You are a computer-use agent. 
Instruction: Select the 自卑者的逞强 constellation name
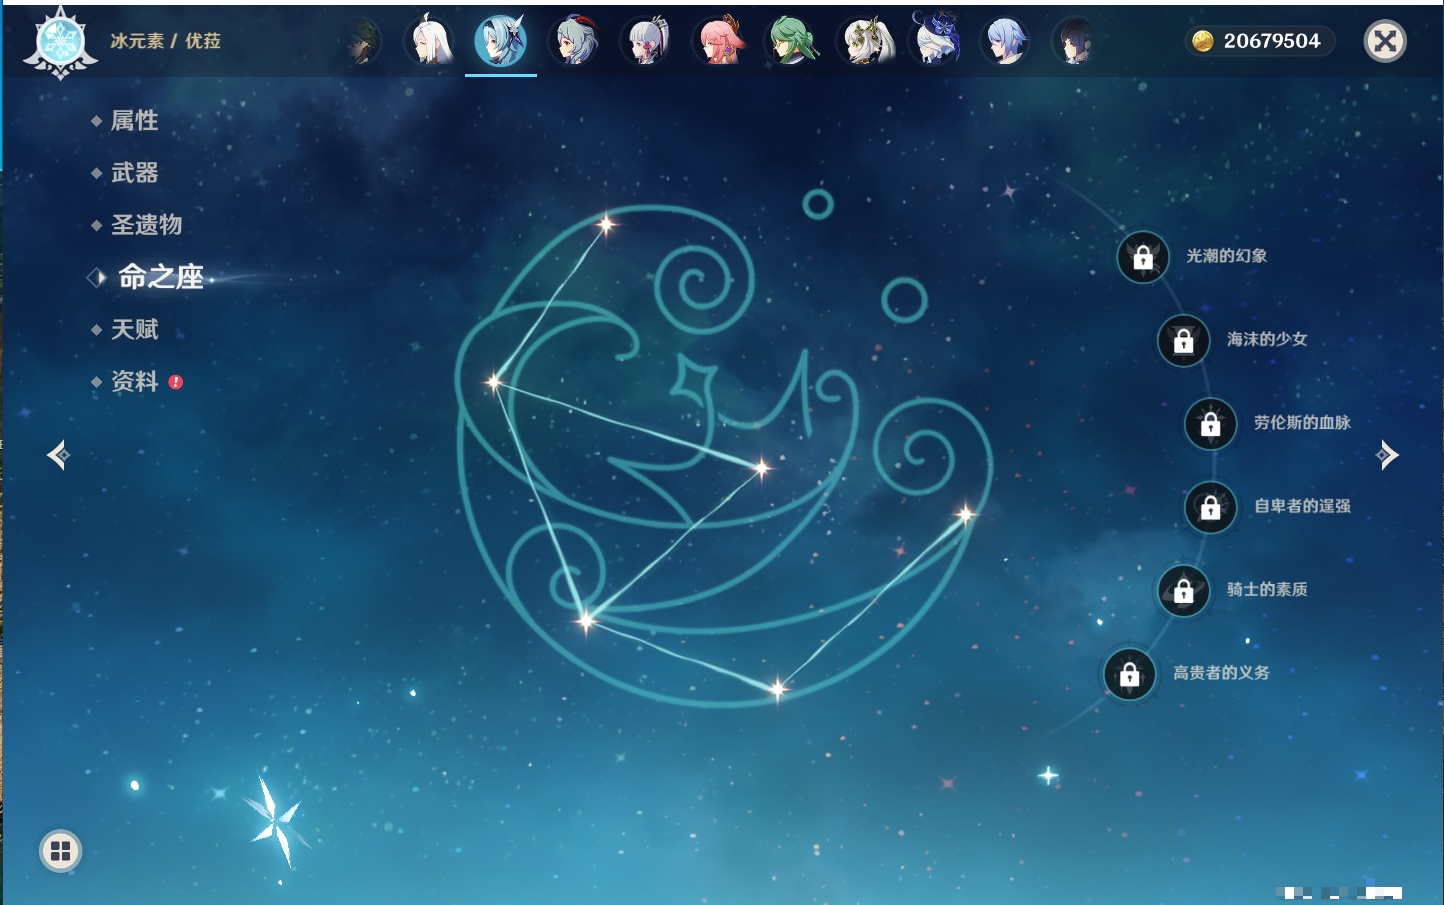coord(1302,506)
